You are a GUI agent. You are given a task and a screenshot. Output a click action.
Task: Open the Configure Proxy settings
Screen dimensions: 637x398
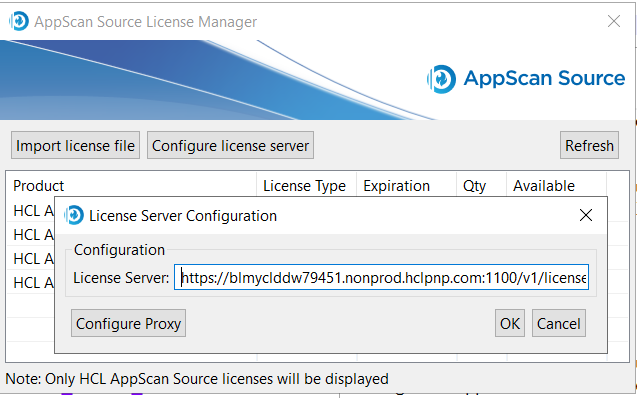pyautogui.click(x=128, y=323)
